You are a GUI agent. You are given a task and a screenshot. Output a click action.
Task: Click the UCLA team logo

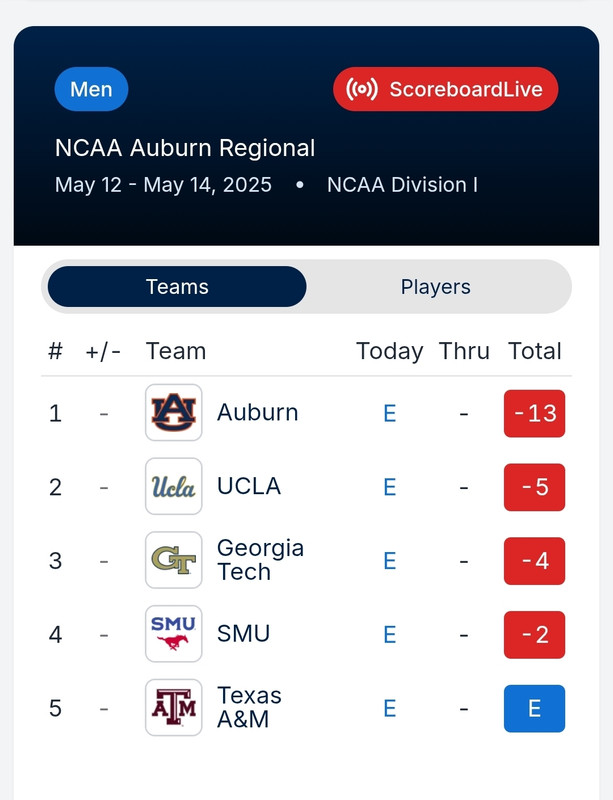(173, 487)
